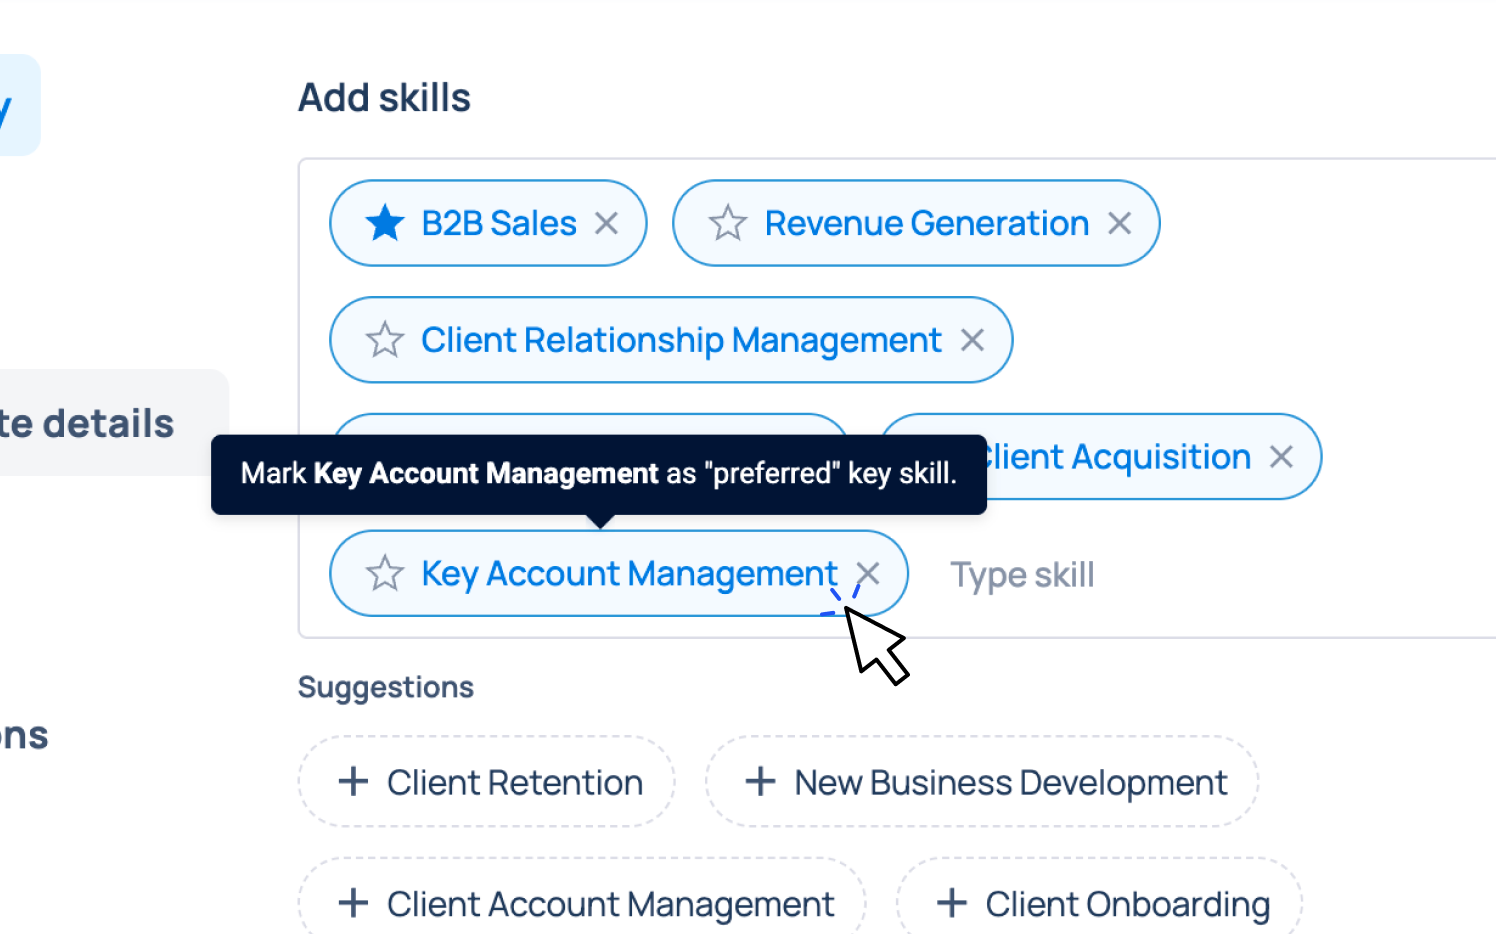Click plus icon beside New Business Development
Viewport: 1496px width, 934px height.
[760, 782]
